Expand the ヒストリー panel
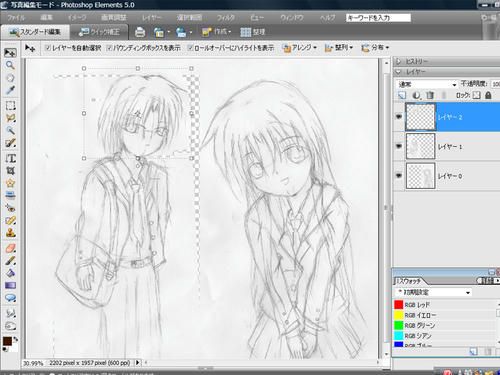This screenshot has width=500, height=375. [398, 61]
